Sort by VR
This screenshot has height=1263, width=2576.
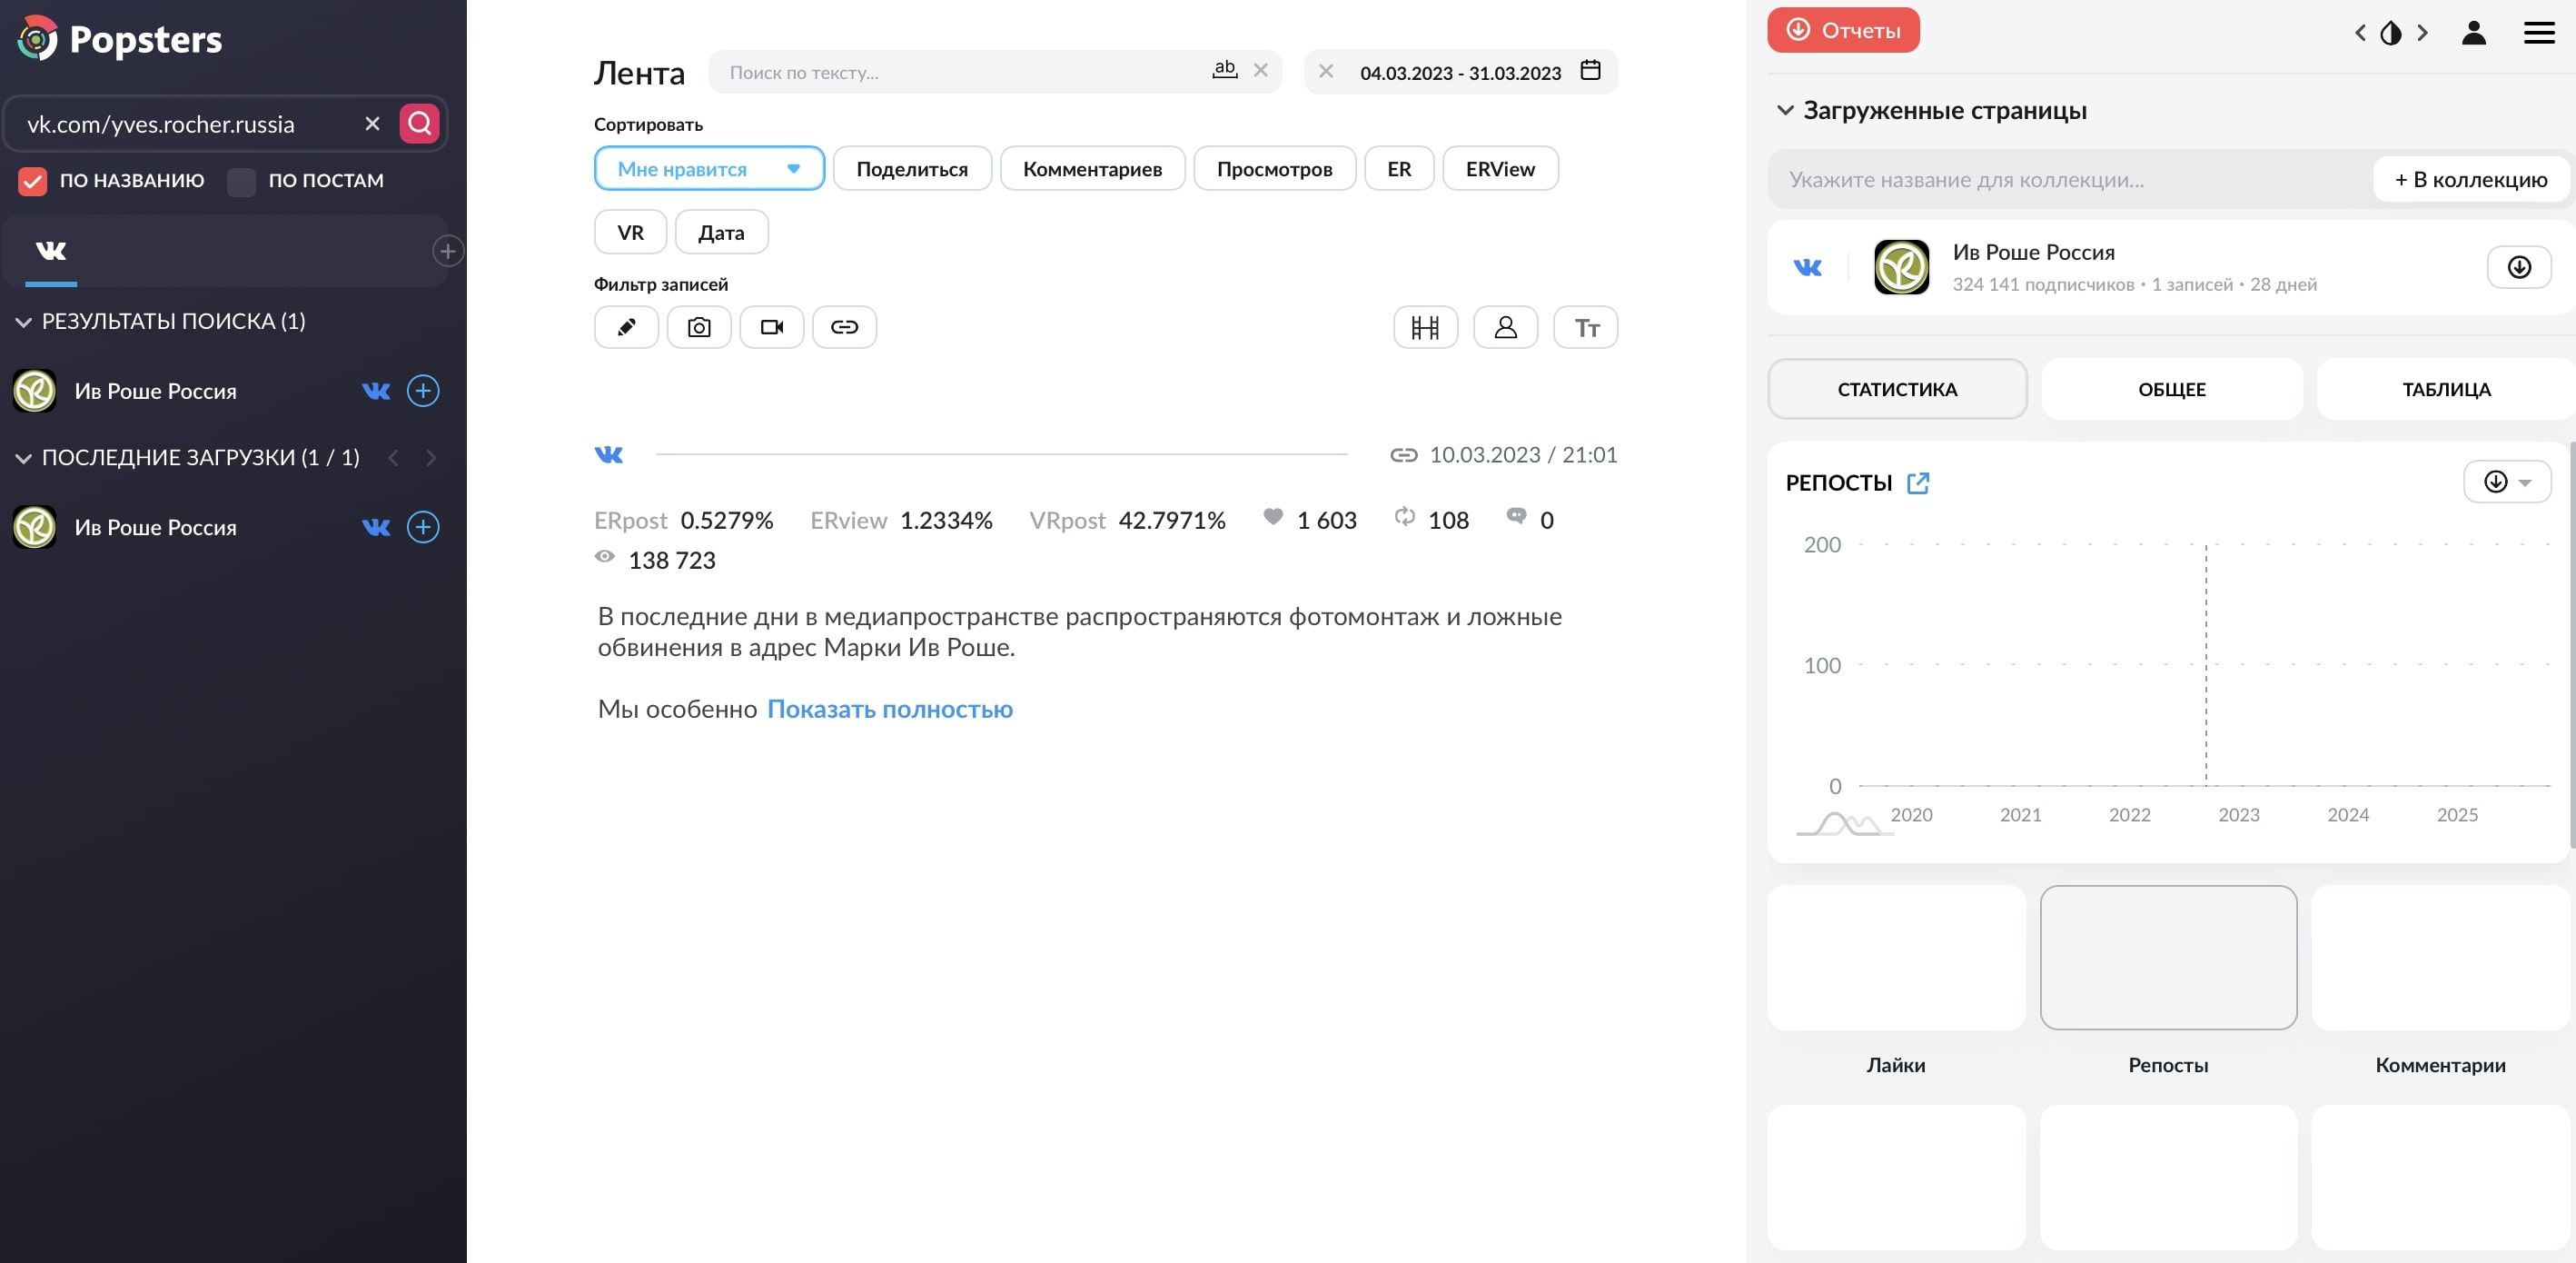point(630,232)
